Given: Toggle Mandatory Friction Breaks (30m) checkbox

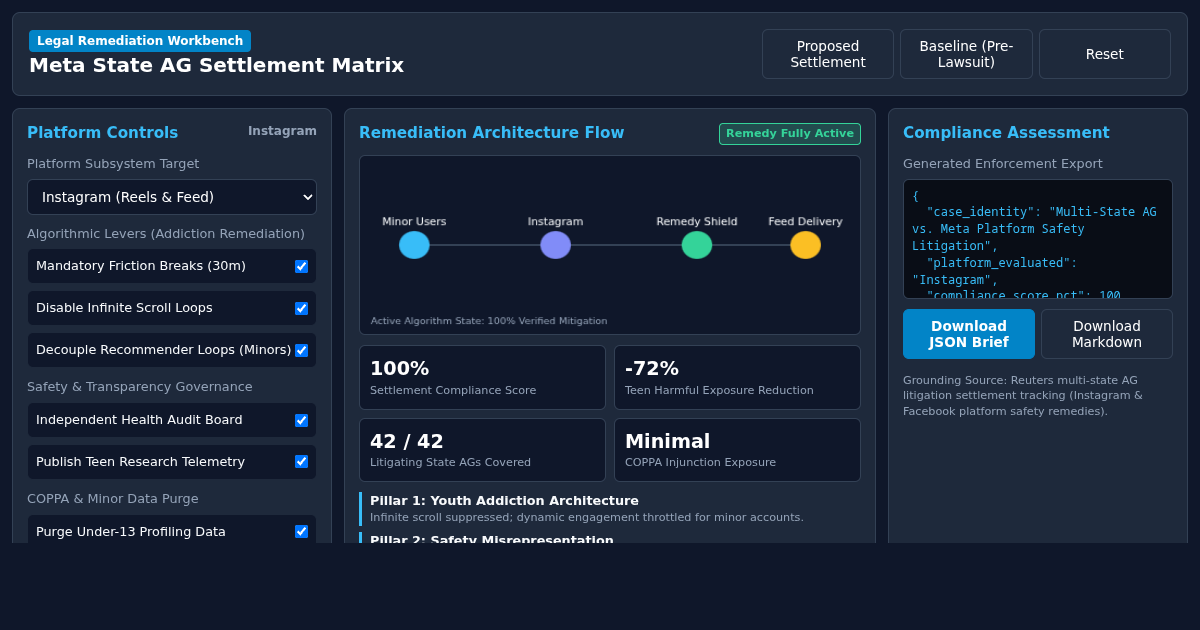Looking at the screenshot, I should click(301, 266).
